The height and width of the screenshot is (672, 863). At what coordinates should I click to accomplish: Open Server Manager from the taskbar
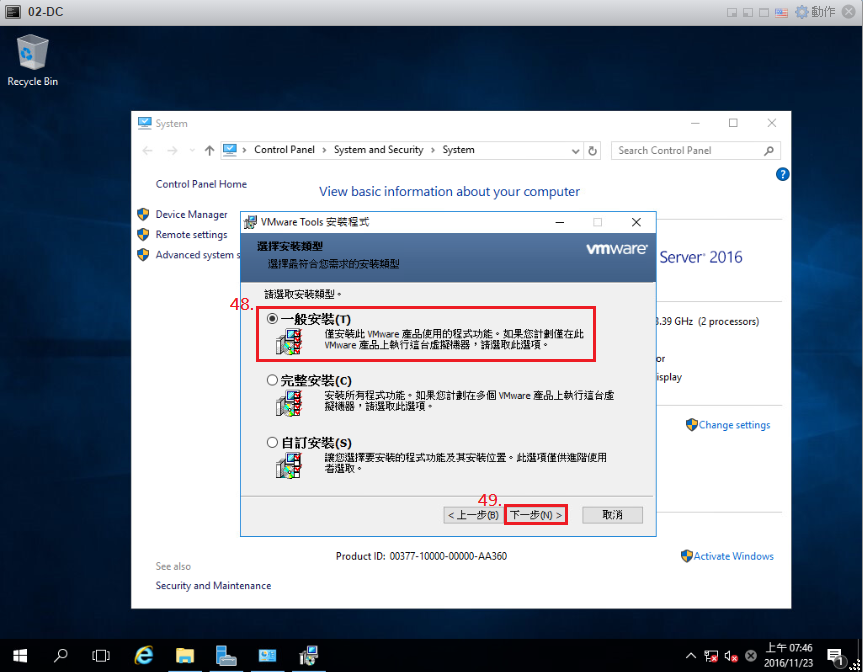(x=226, y=655)
